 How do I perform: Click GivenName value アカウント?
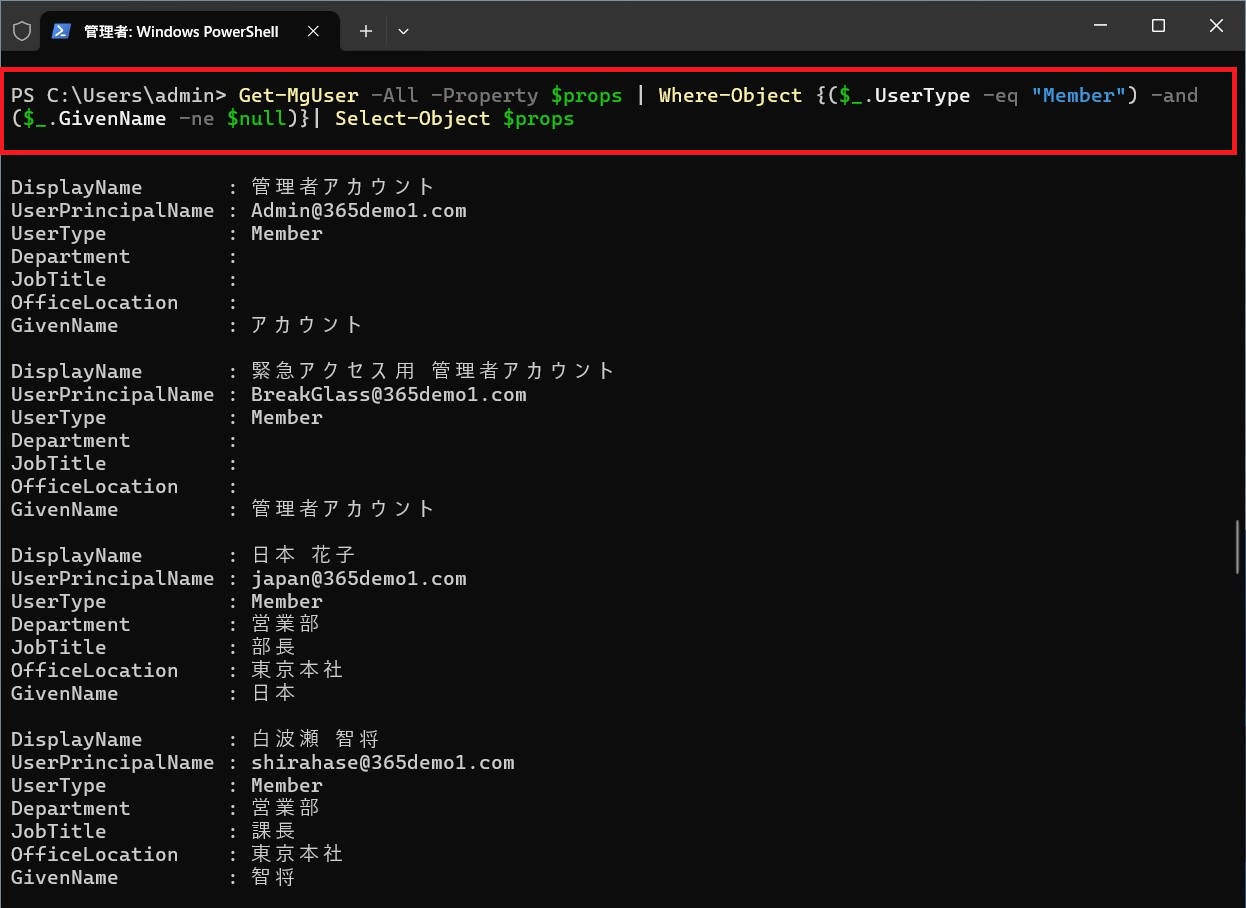point(306,325)
